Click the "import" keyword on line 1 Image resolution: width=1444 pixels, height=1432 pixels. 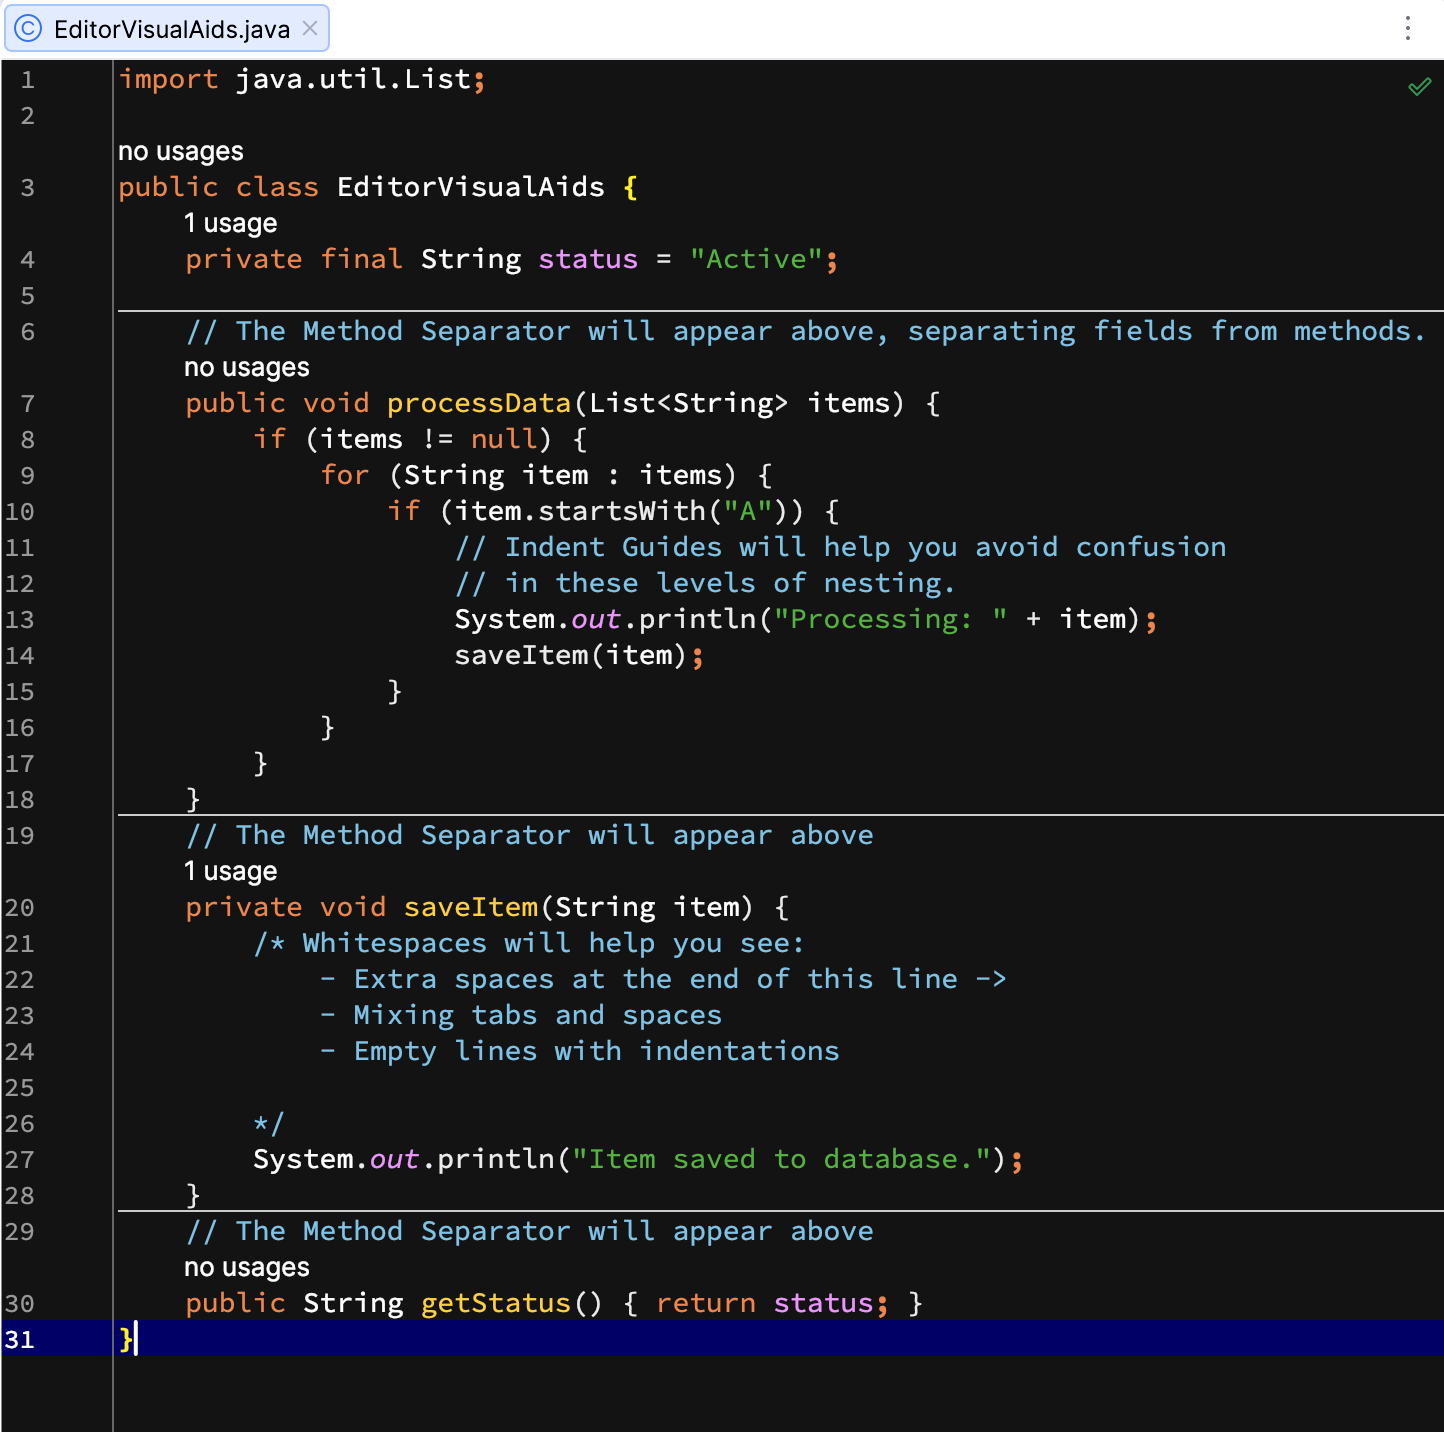tap(169, 79)
